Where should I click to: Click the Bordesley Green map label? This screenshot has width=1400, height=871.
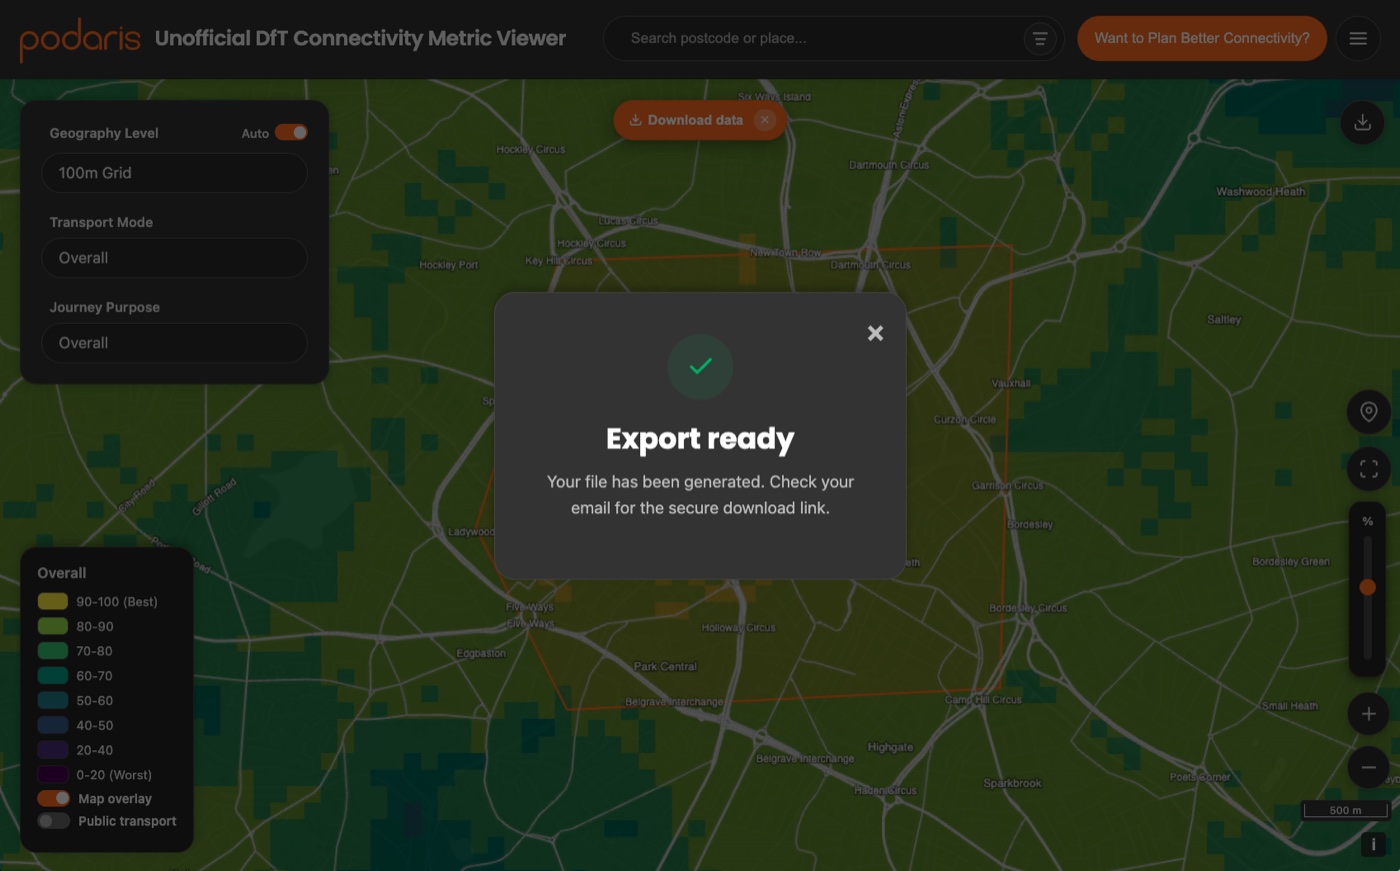(1291, 561)
